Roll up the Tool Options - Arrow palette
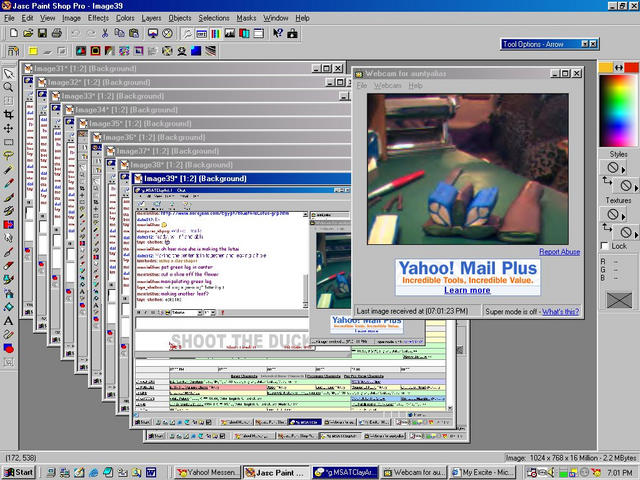The height and width of the screenshot is (480, 640). 584,44
